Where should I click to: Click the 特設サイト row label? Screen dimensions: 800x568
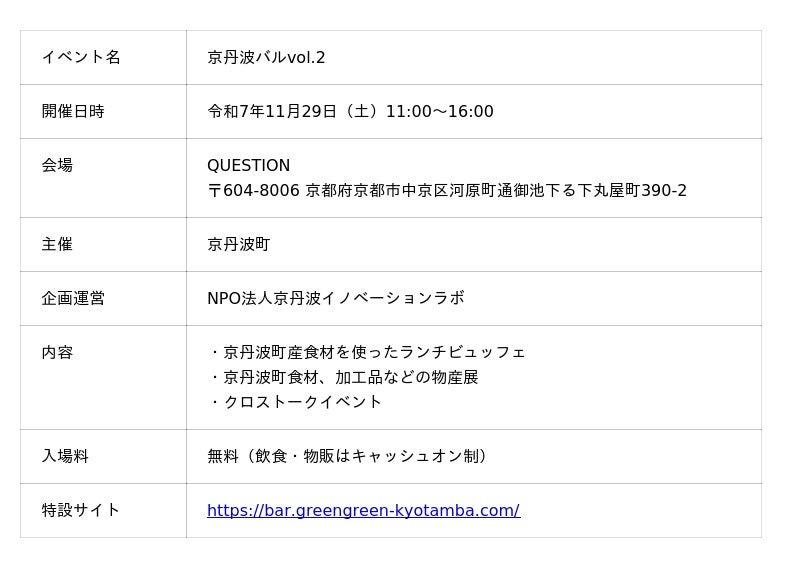pyautogui.click(x=81, y=510)
